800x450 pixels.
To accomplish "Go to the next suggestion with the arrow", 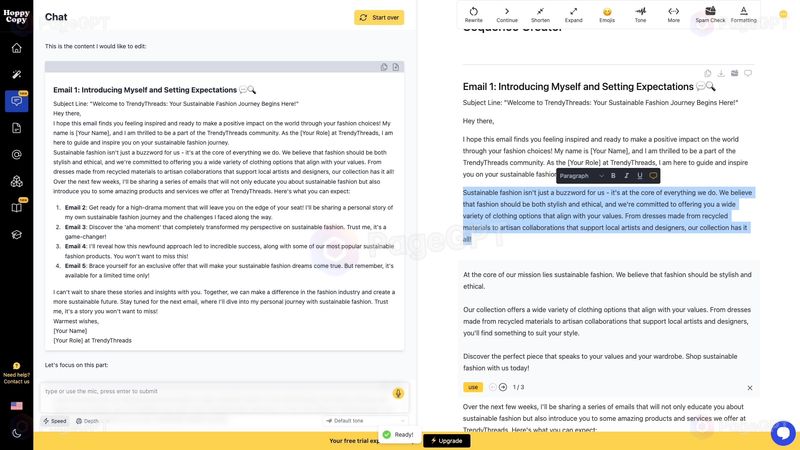I will [503, 387].
